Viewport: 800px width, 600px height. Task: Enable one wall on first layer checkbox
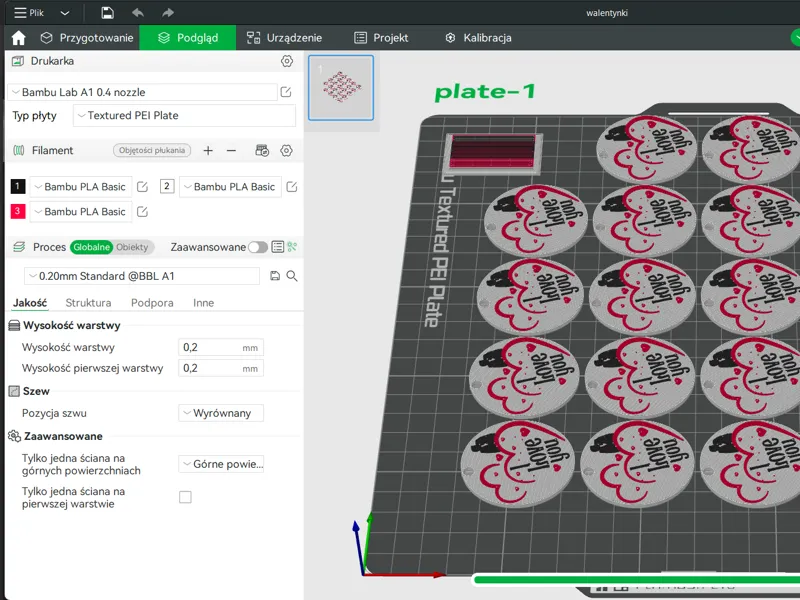click(x=185, y=497)
